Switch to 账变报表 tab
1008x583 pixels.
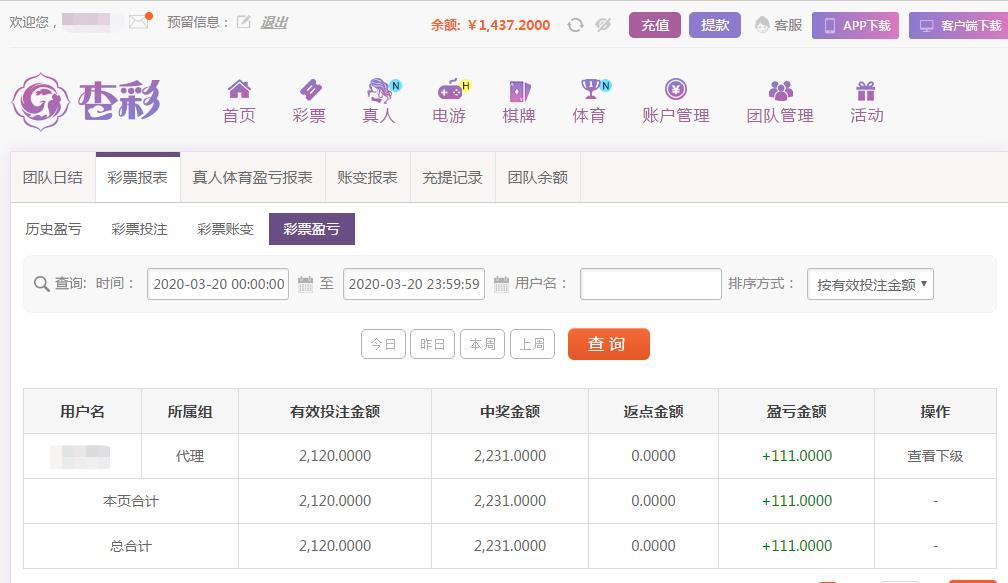tap(368, 177)
